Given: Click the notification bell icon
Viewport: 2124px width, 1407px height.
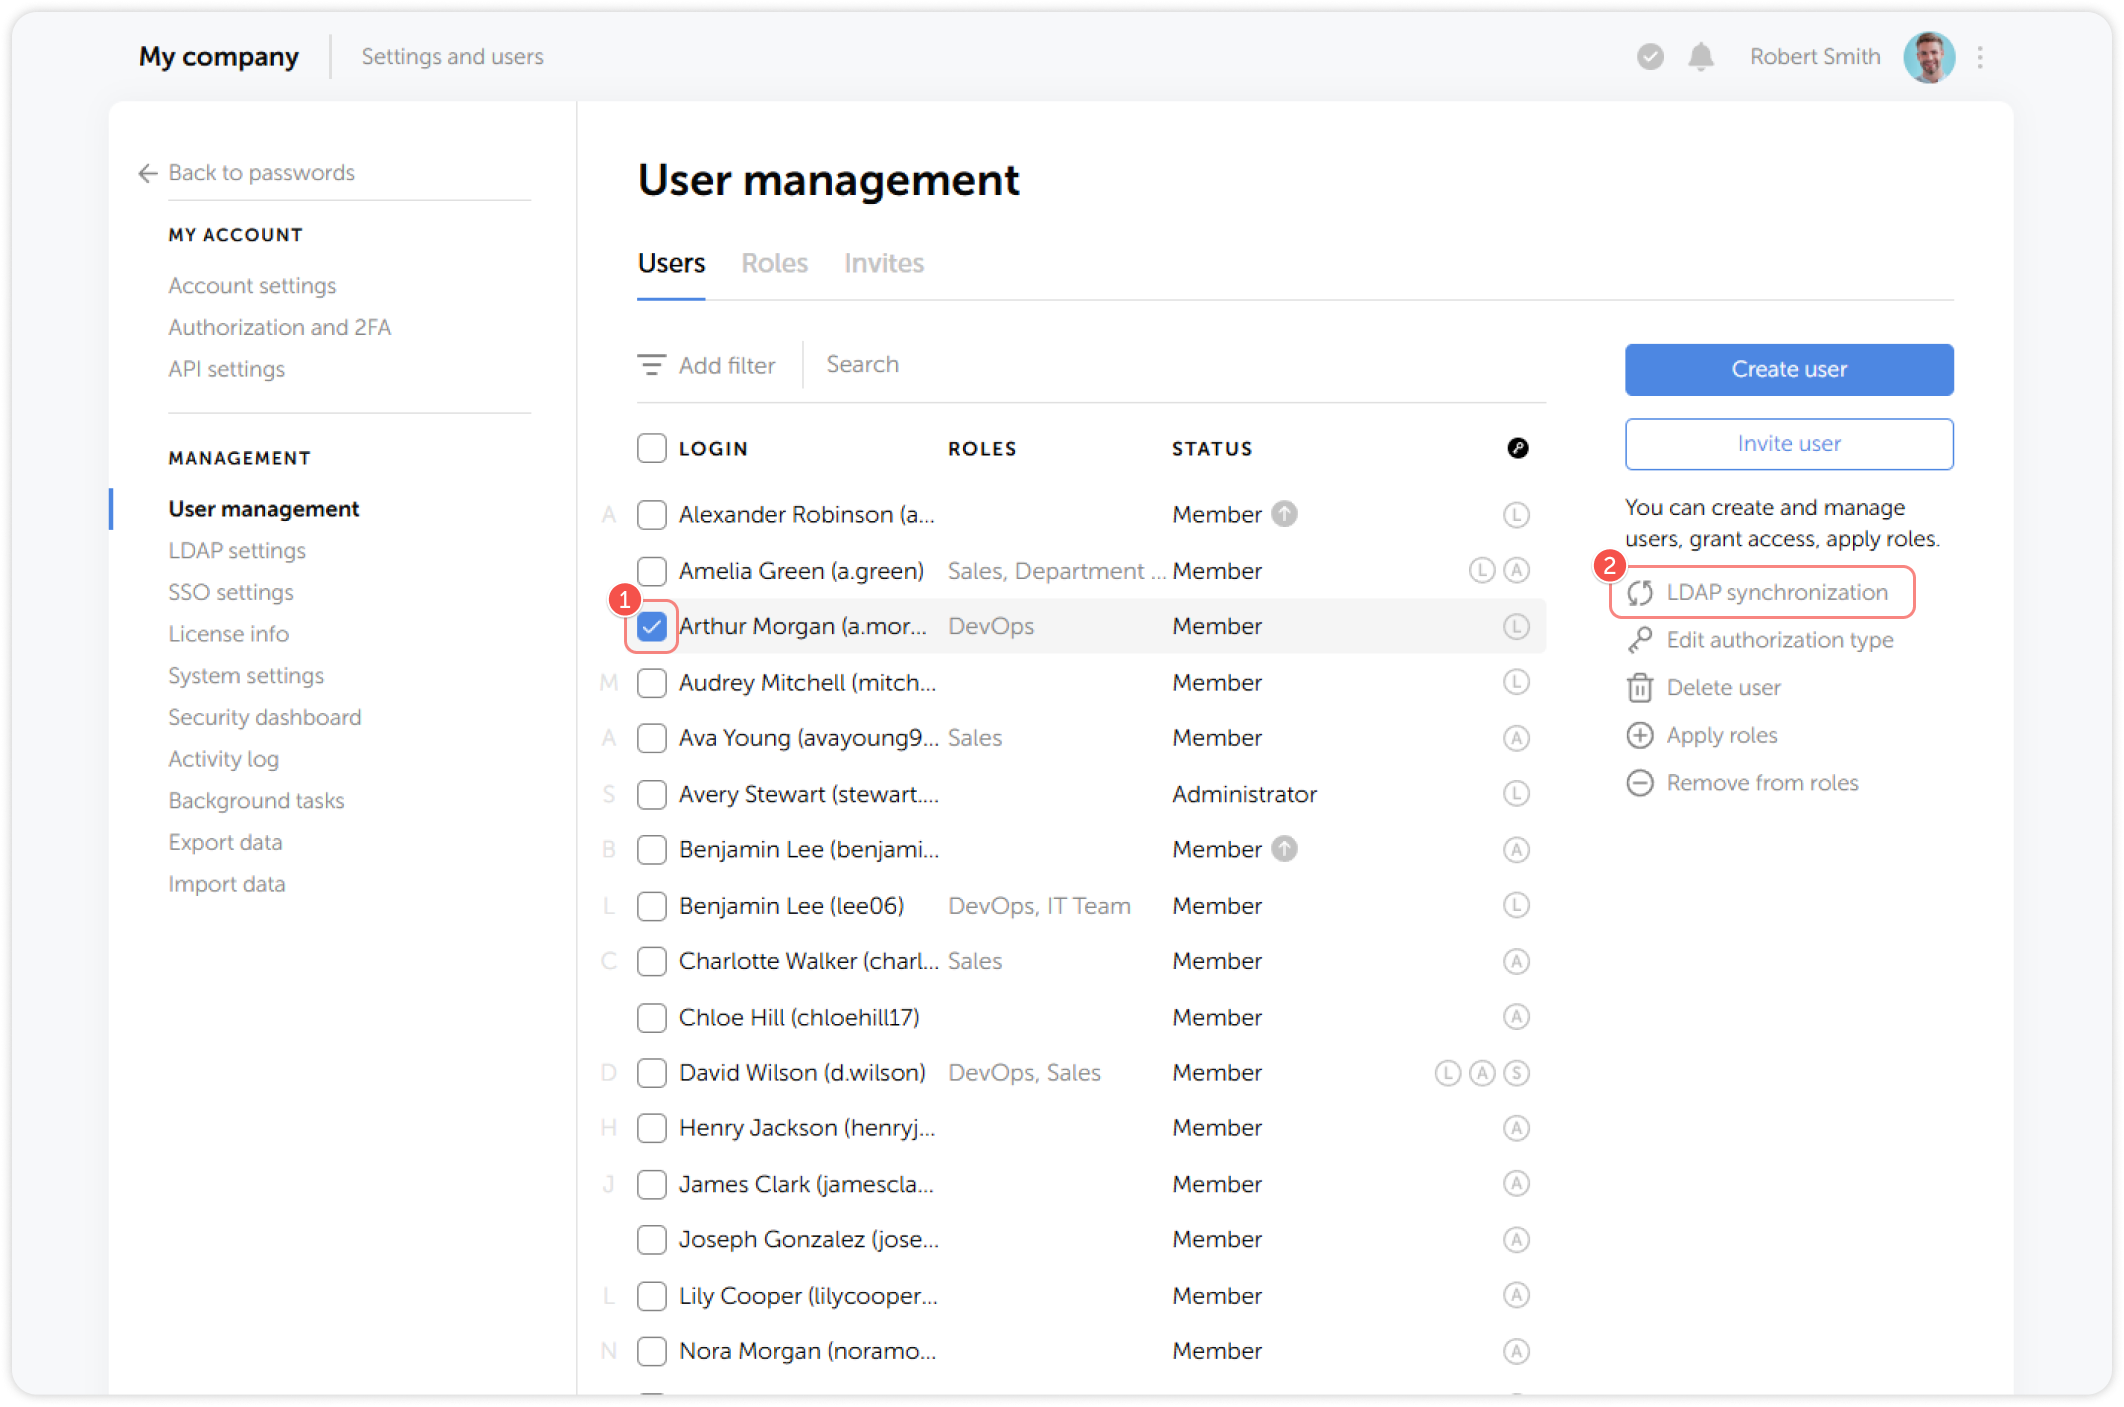Looking at the screenshot, I should 1700,57.
